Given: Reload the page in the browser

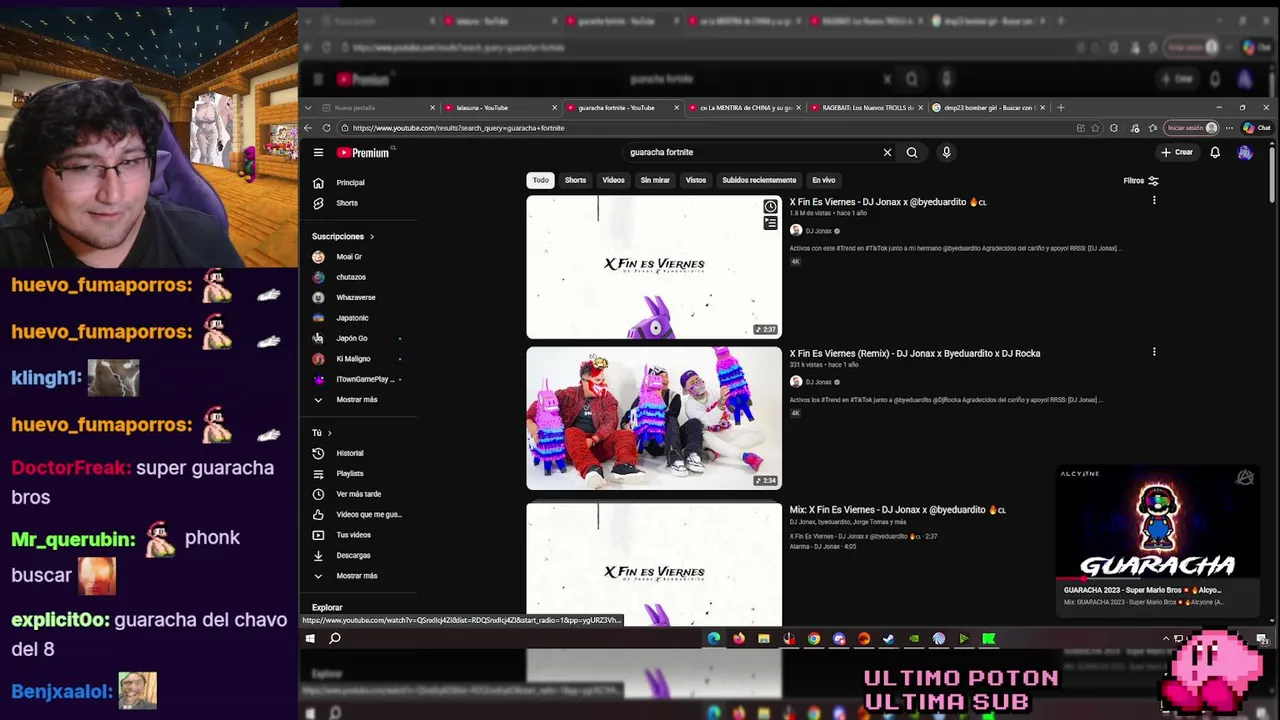Looking at the screenshot, I should coord(326,128).
